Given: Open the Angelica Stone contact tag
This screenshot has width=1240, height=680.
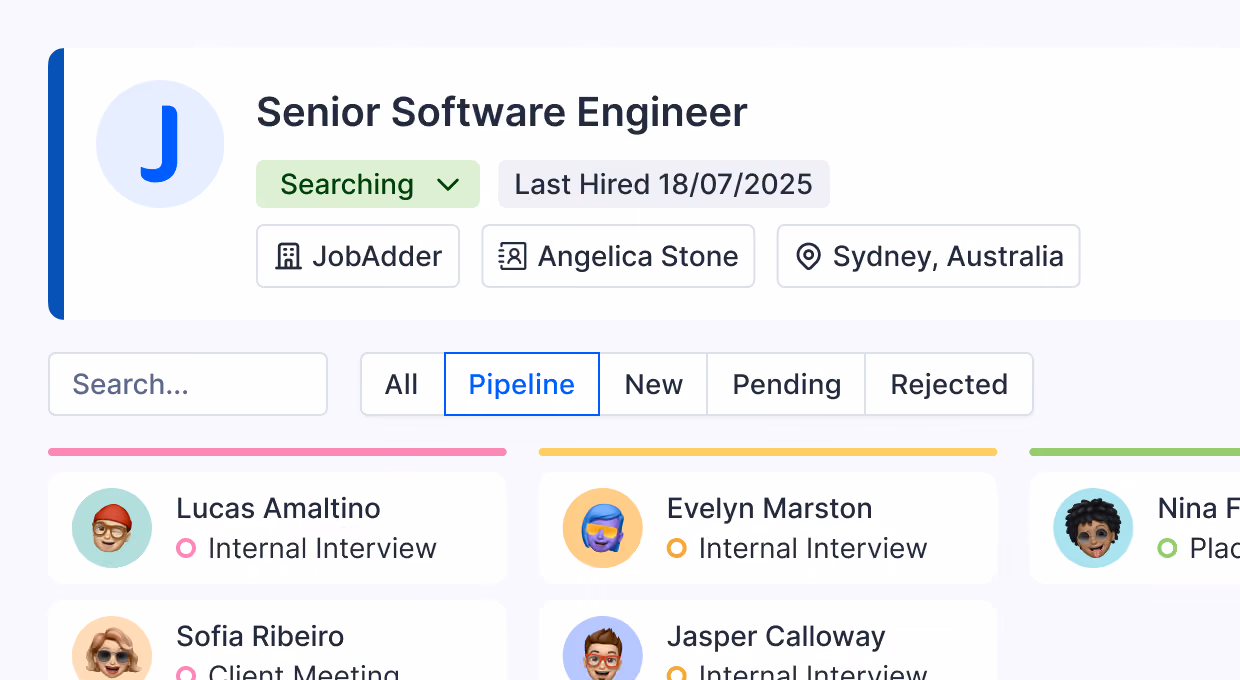Looking at the screenshot, I should (x=618, y=256).
